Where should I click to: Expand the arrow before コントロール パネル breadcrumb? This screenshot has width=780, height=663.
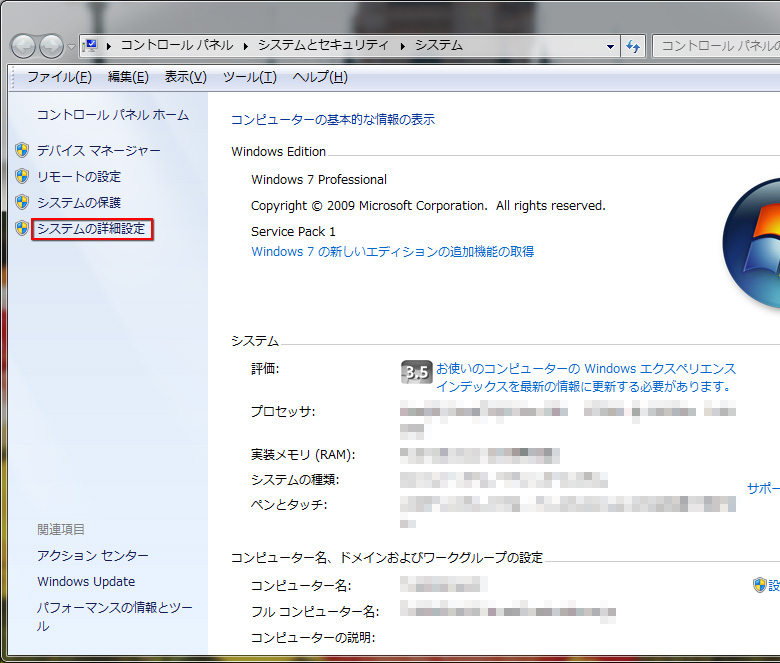pos(108,46)
